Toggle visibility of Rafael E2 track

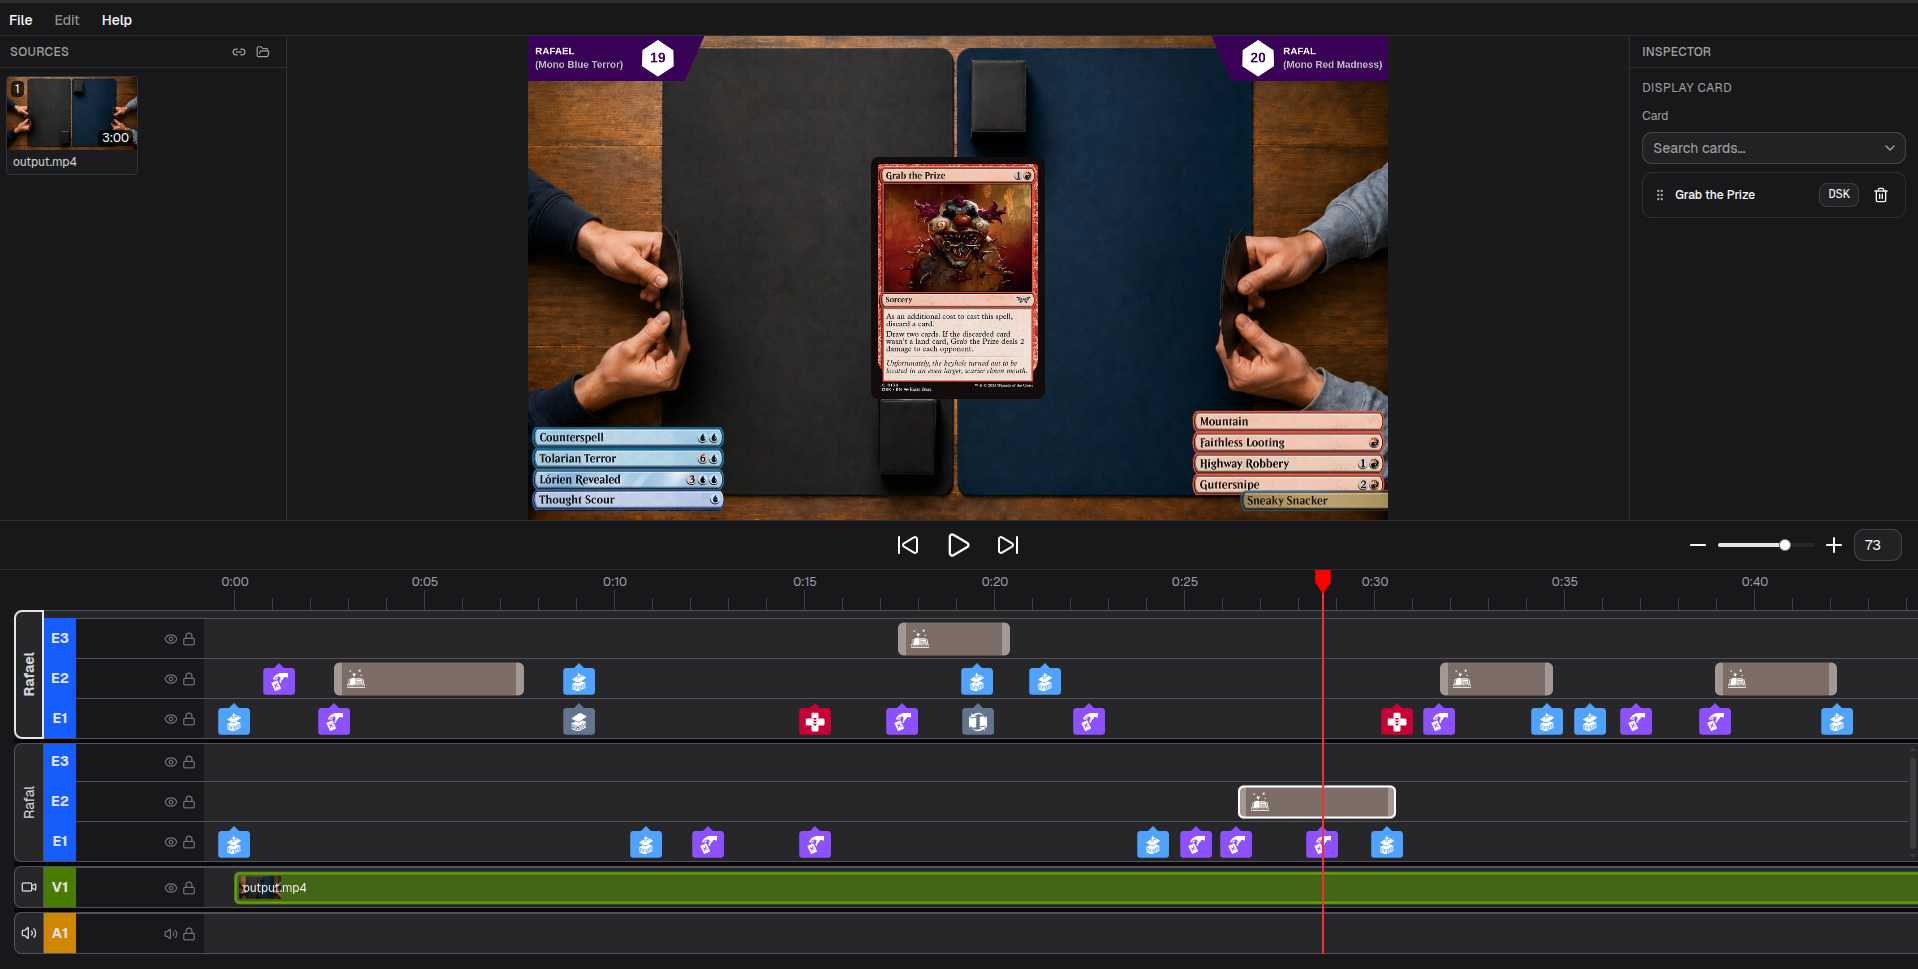tap(171, 679)
